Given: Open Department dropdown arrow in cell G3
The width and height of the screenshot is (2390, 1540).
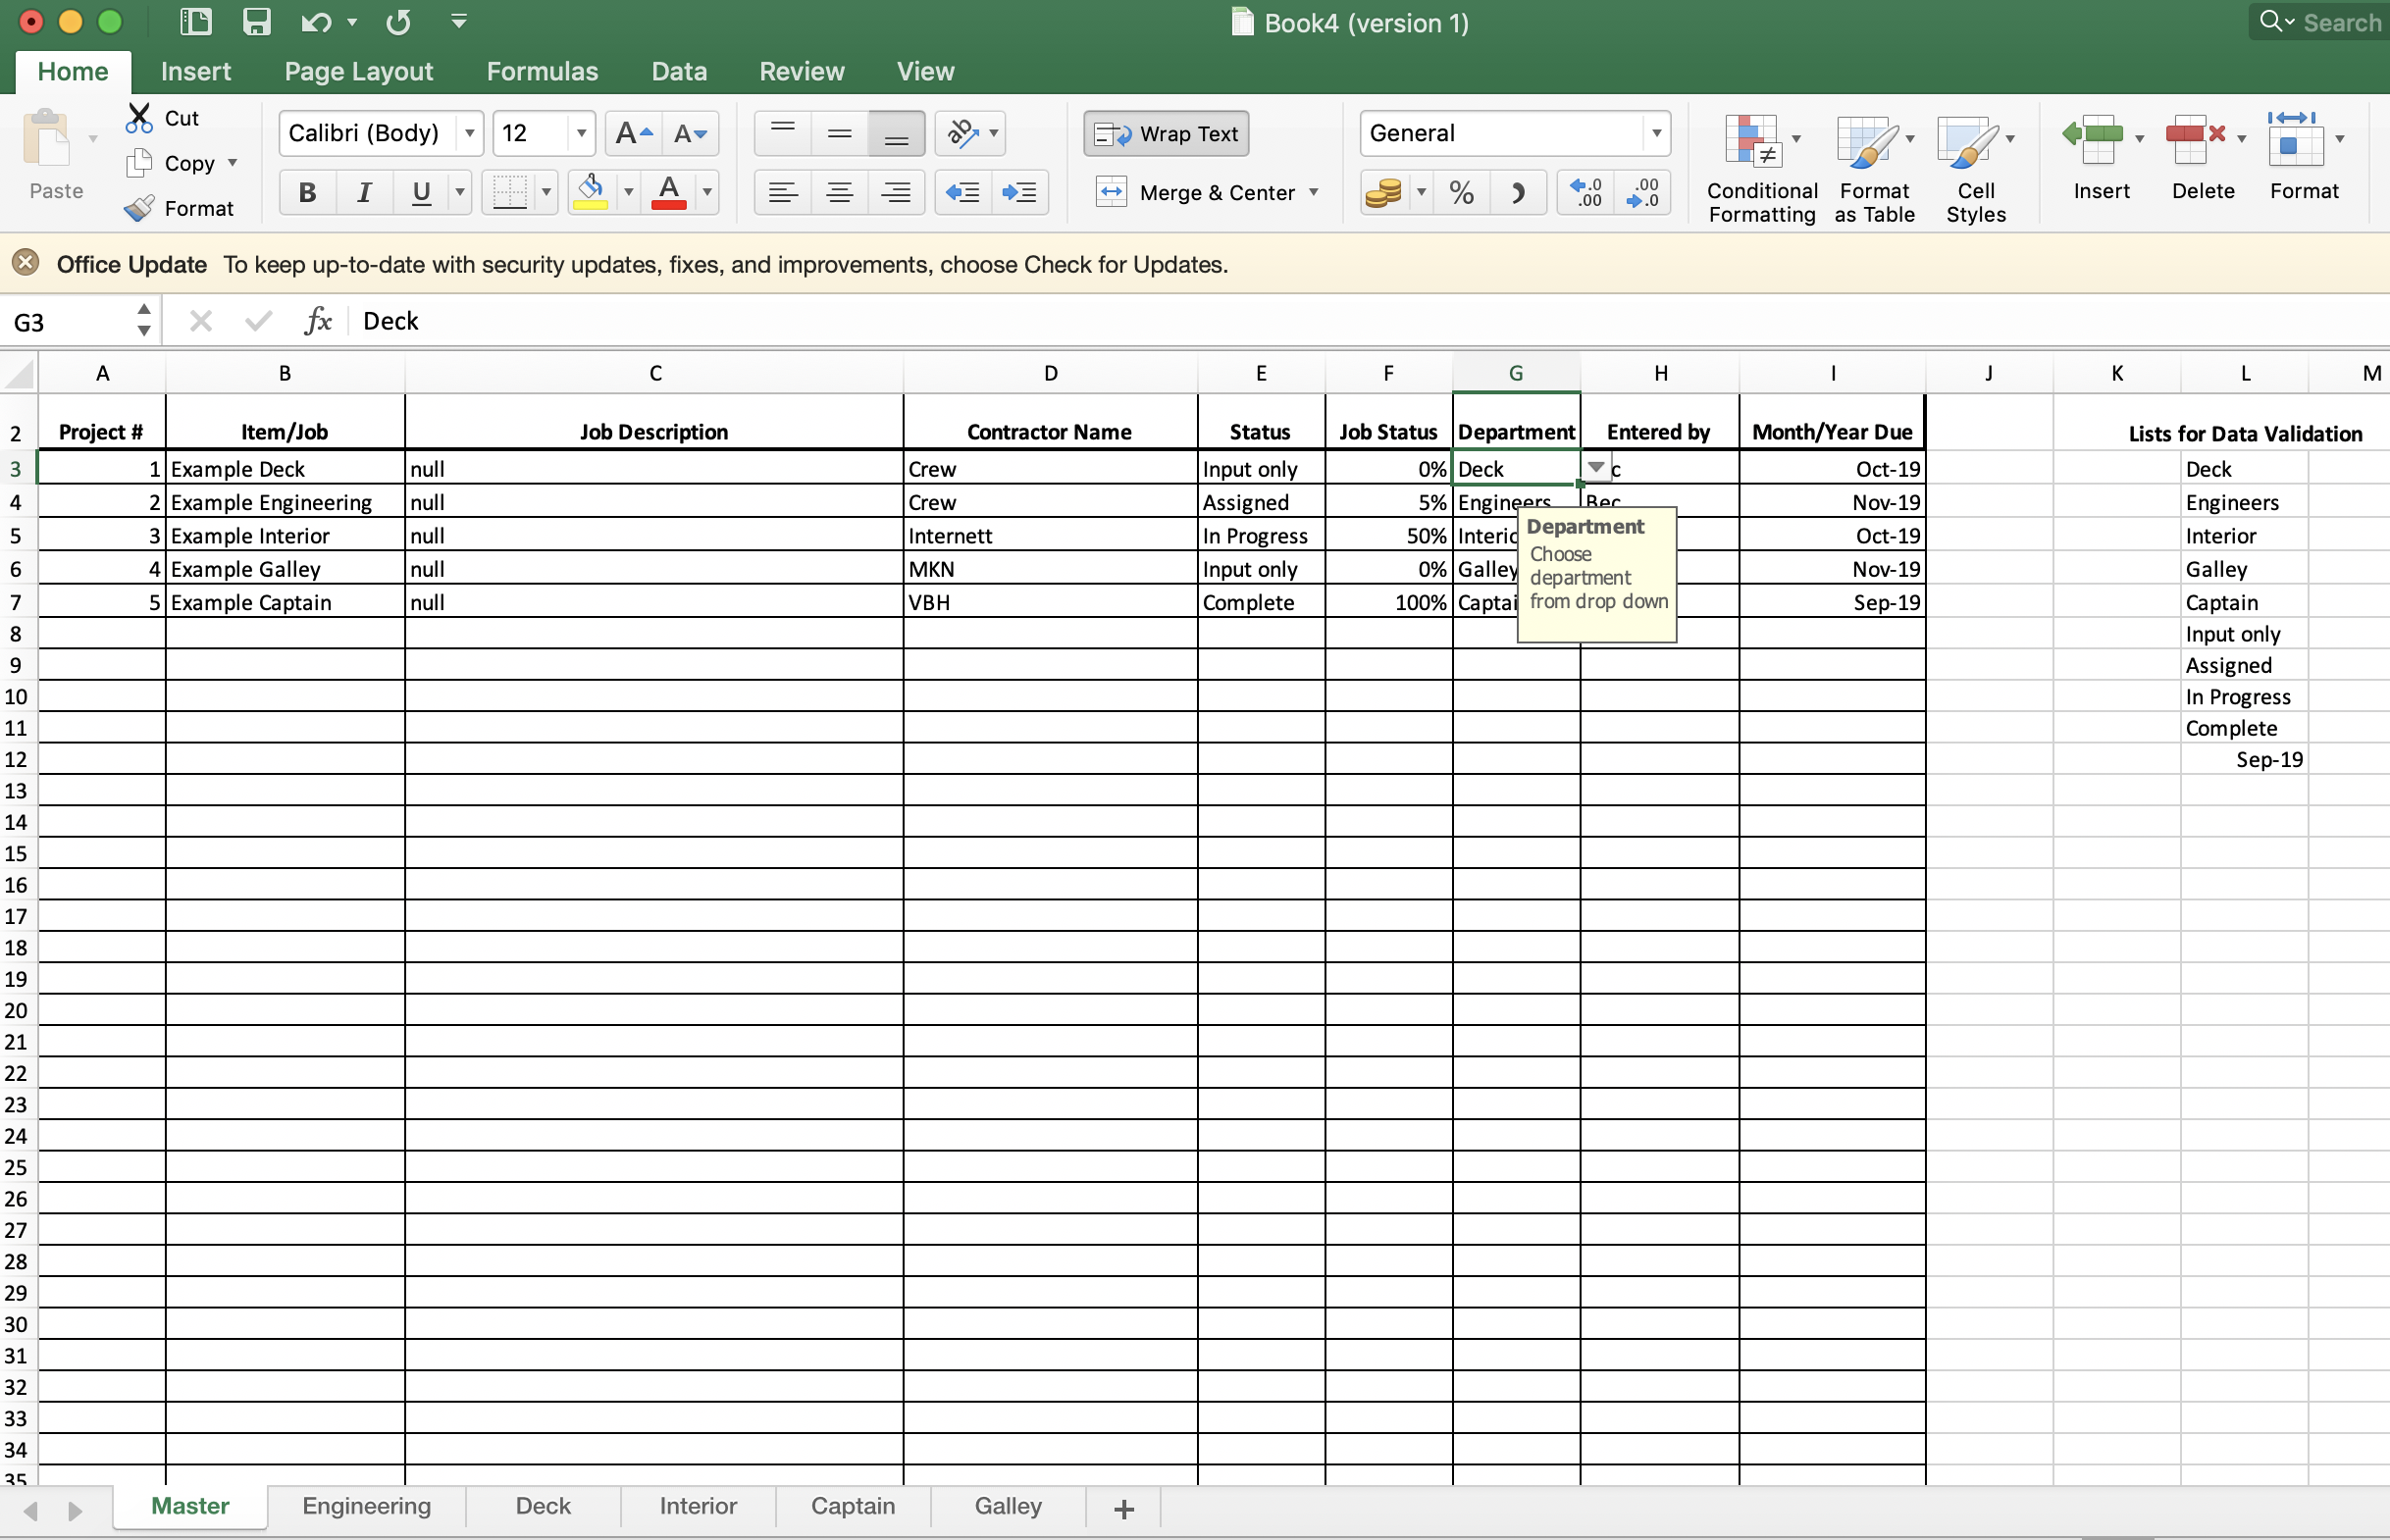Looking at the screenshot, I should coord(1596,467).
